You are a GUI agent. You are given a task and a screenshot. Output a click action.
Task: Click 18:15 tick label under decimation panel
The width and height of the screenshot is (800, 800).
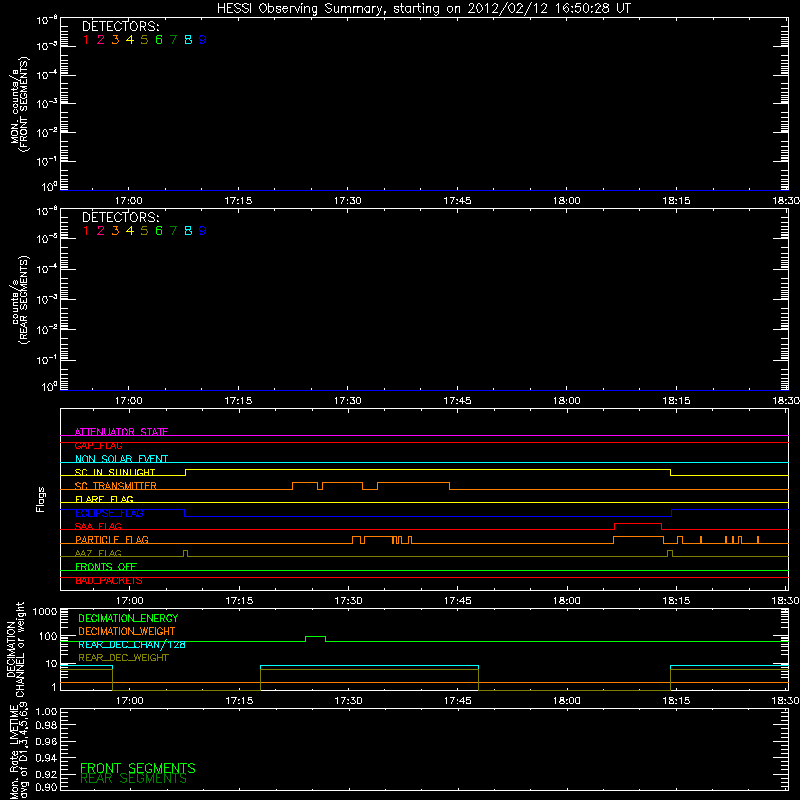click(x=677, y=701)
